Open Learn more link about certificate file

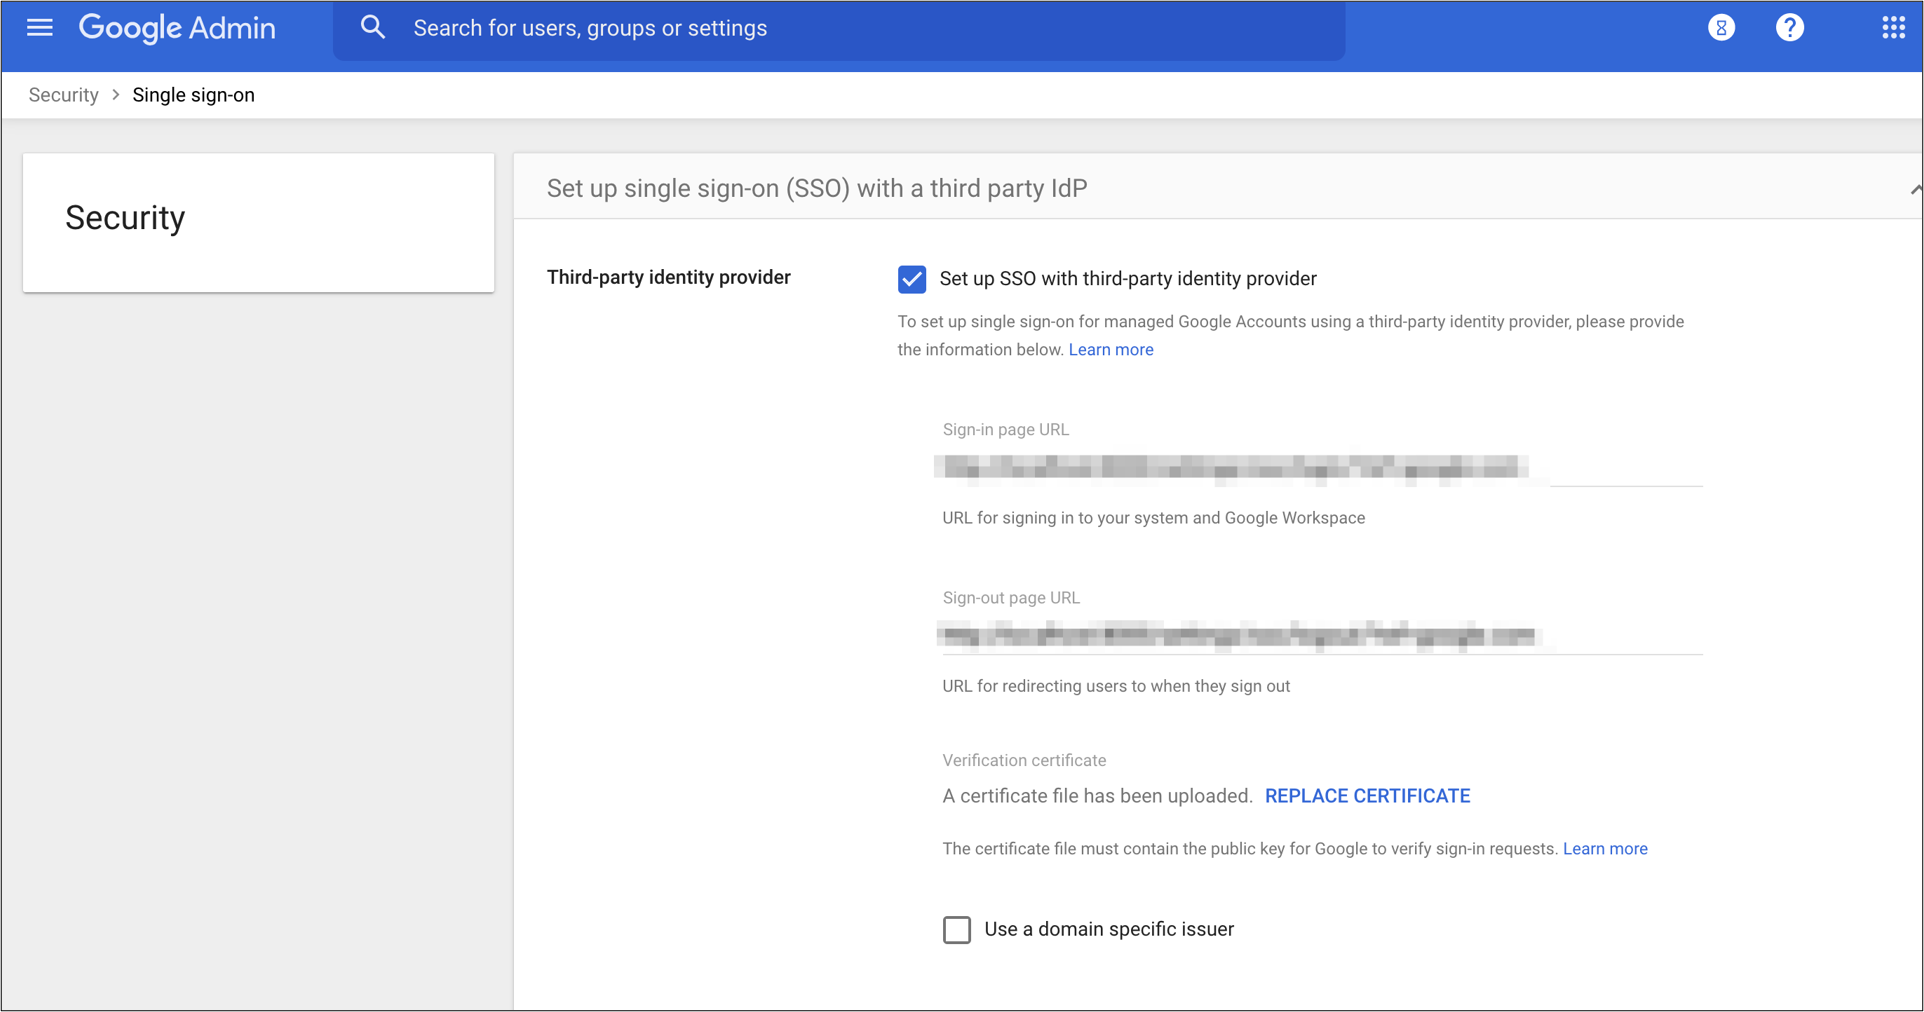tap(1605, 849)
